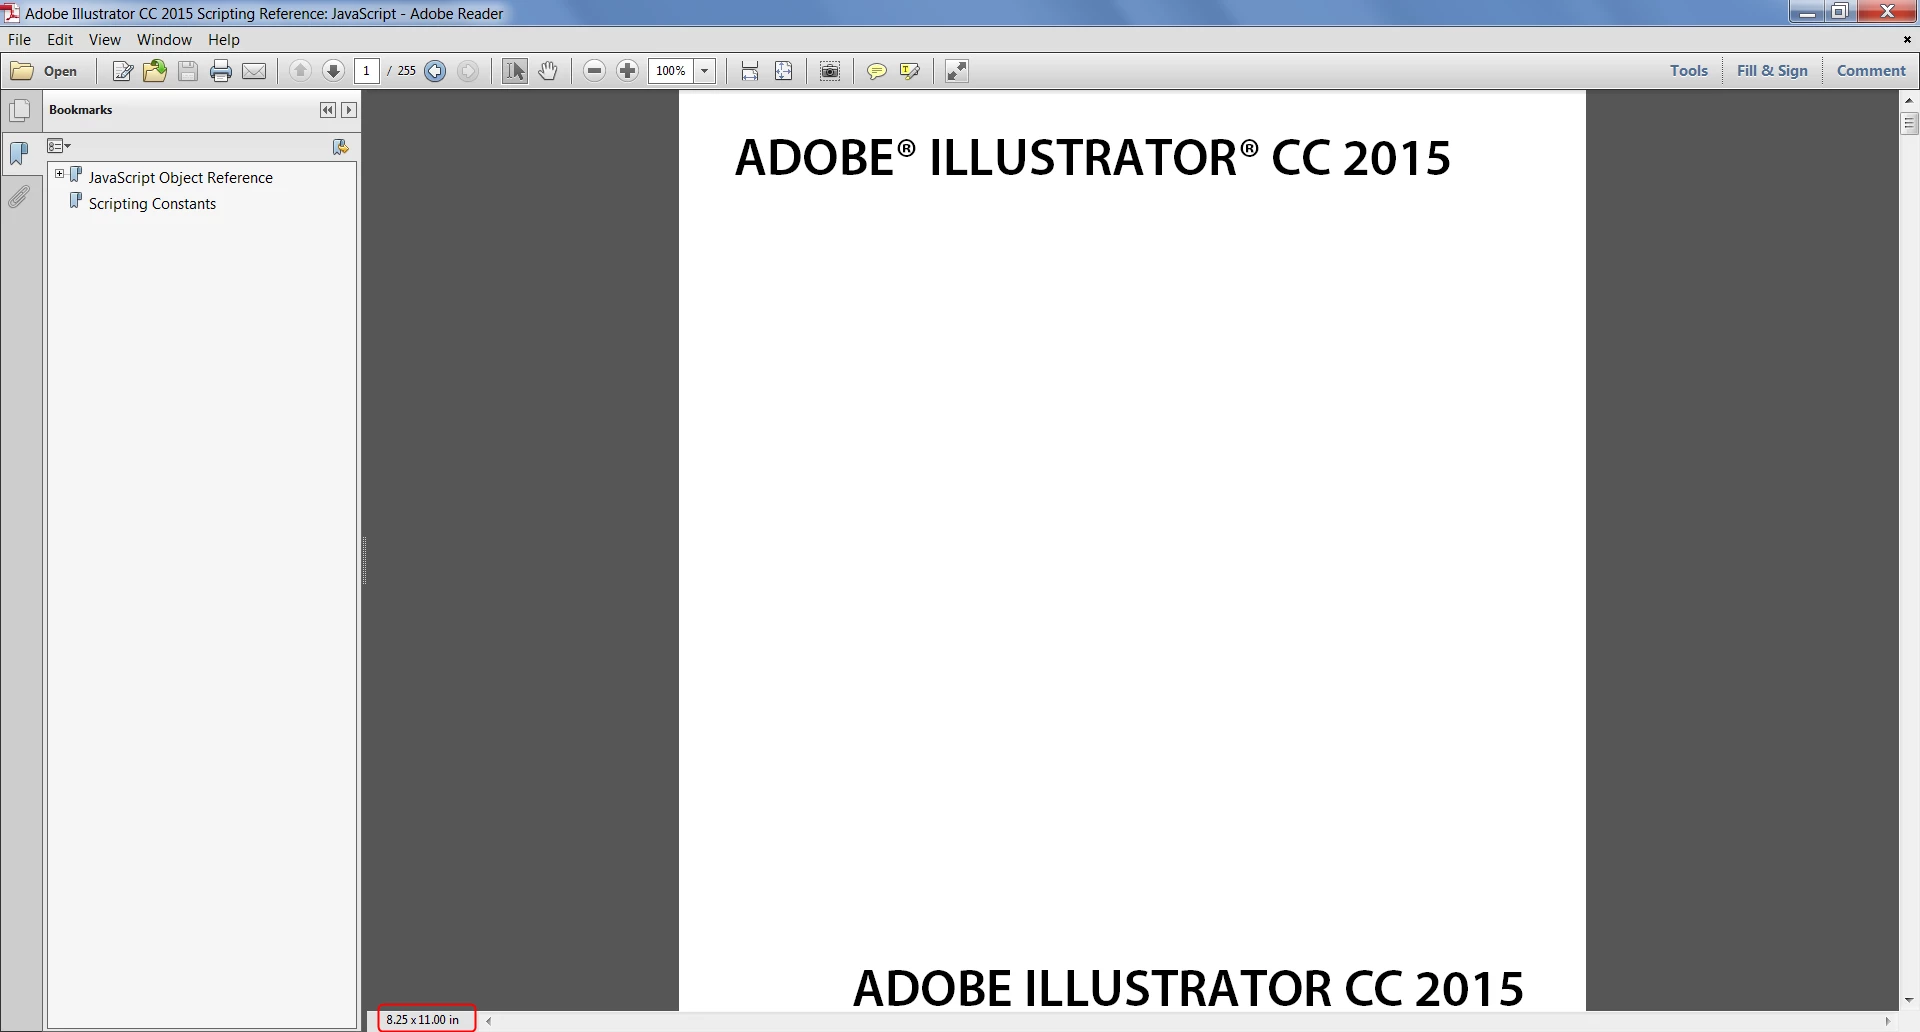This screenshot has width=1920, height=1032.
Task: Click the horizontal scrollbar right arrow
Action: pyautogui.click(x=1888, y=1021)
